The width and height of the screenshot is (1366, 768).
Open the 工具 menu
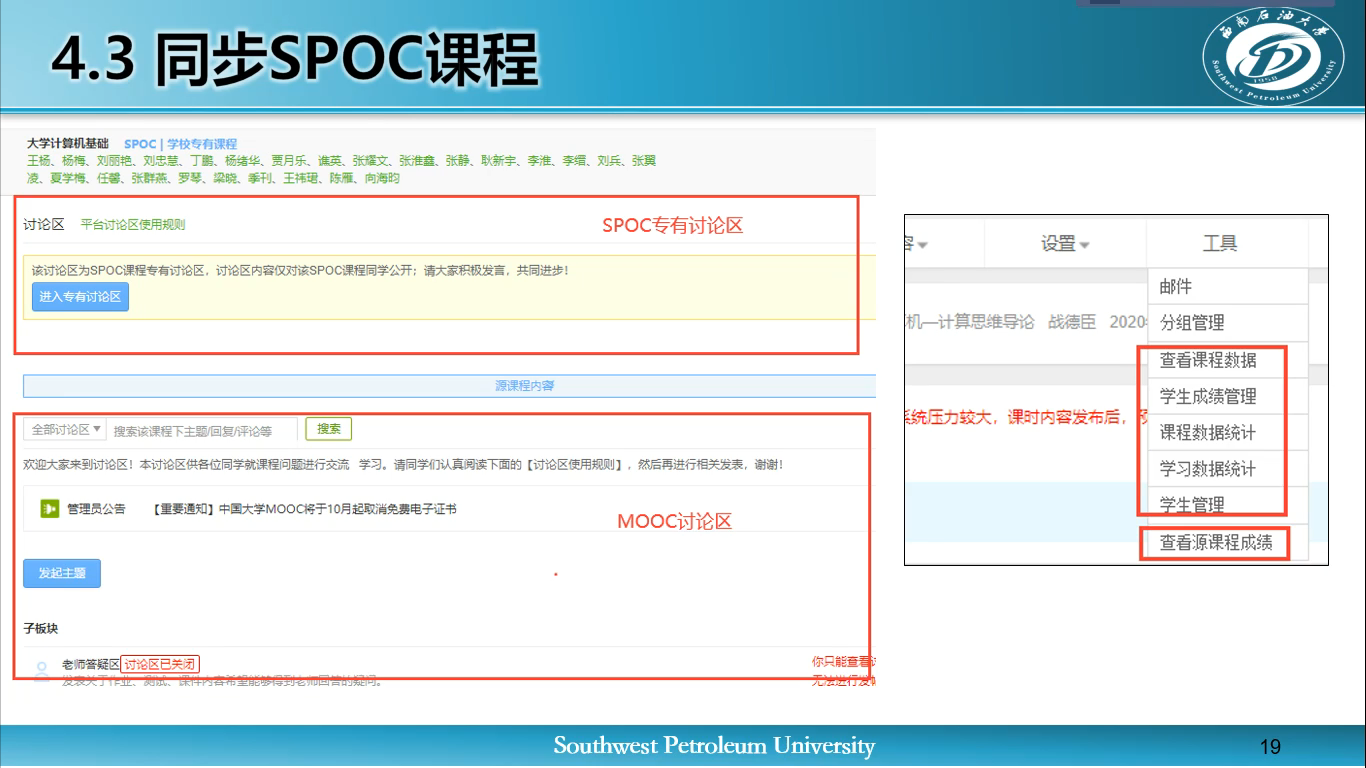1220,244
